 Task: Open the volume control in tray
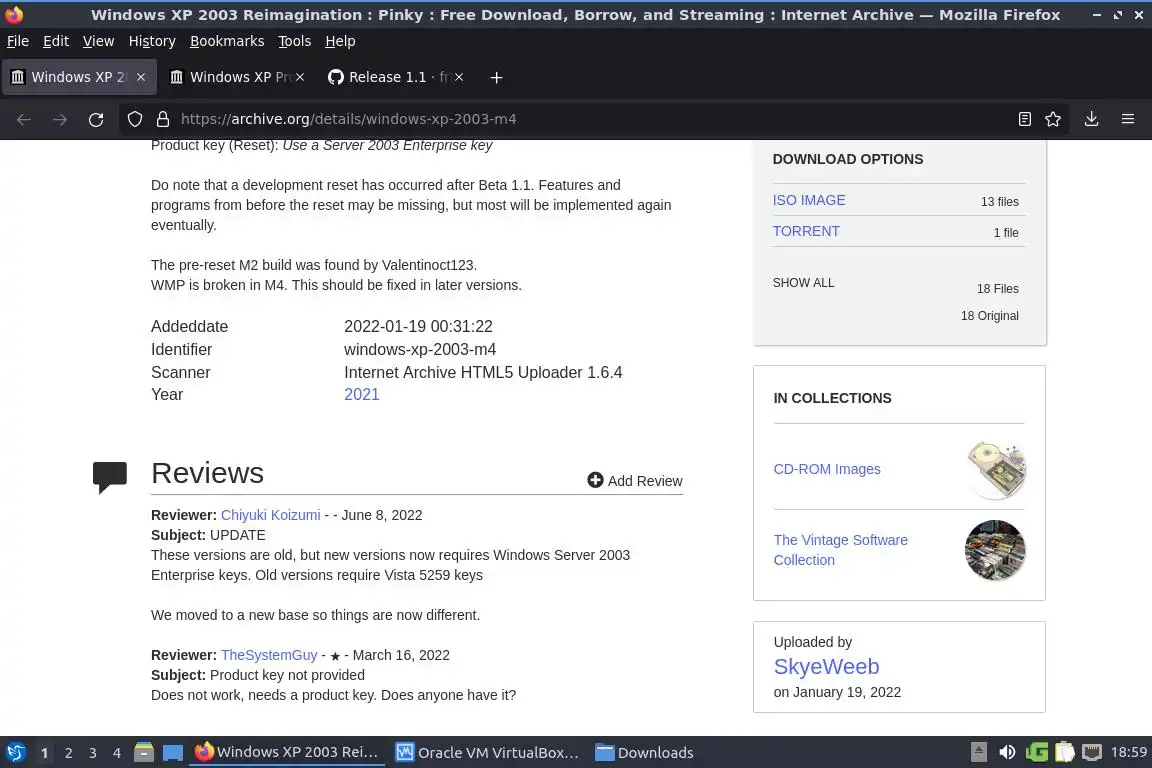pyautogui.click(x=1007, y=752)
